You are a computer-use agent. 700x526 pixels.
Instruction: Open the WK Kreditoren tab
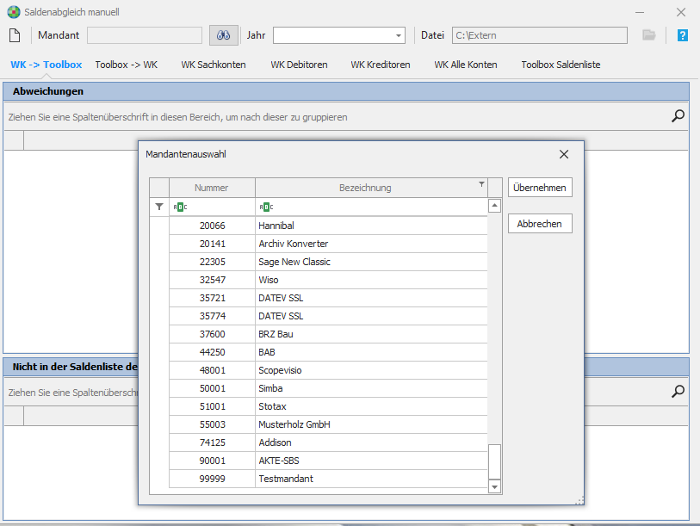click(380, 65)
